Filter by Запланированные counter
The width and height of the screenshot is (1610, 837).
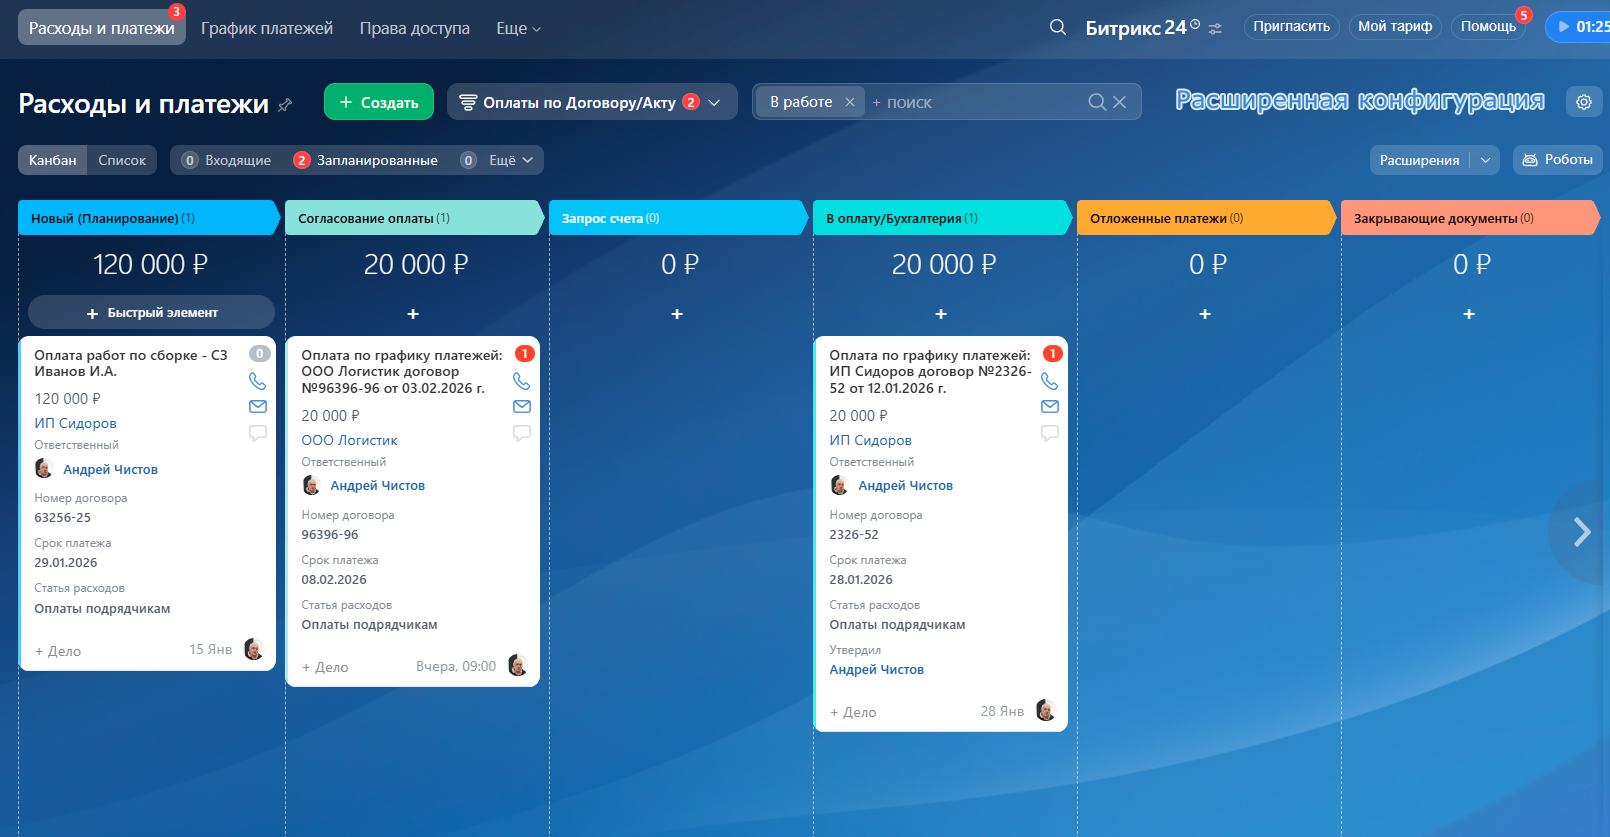pos(366,160)
